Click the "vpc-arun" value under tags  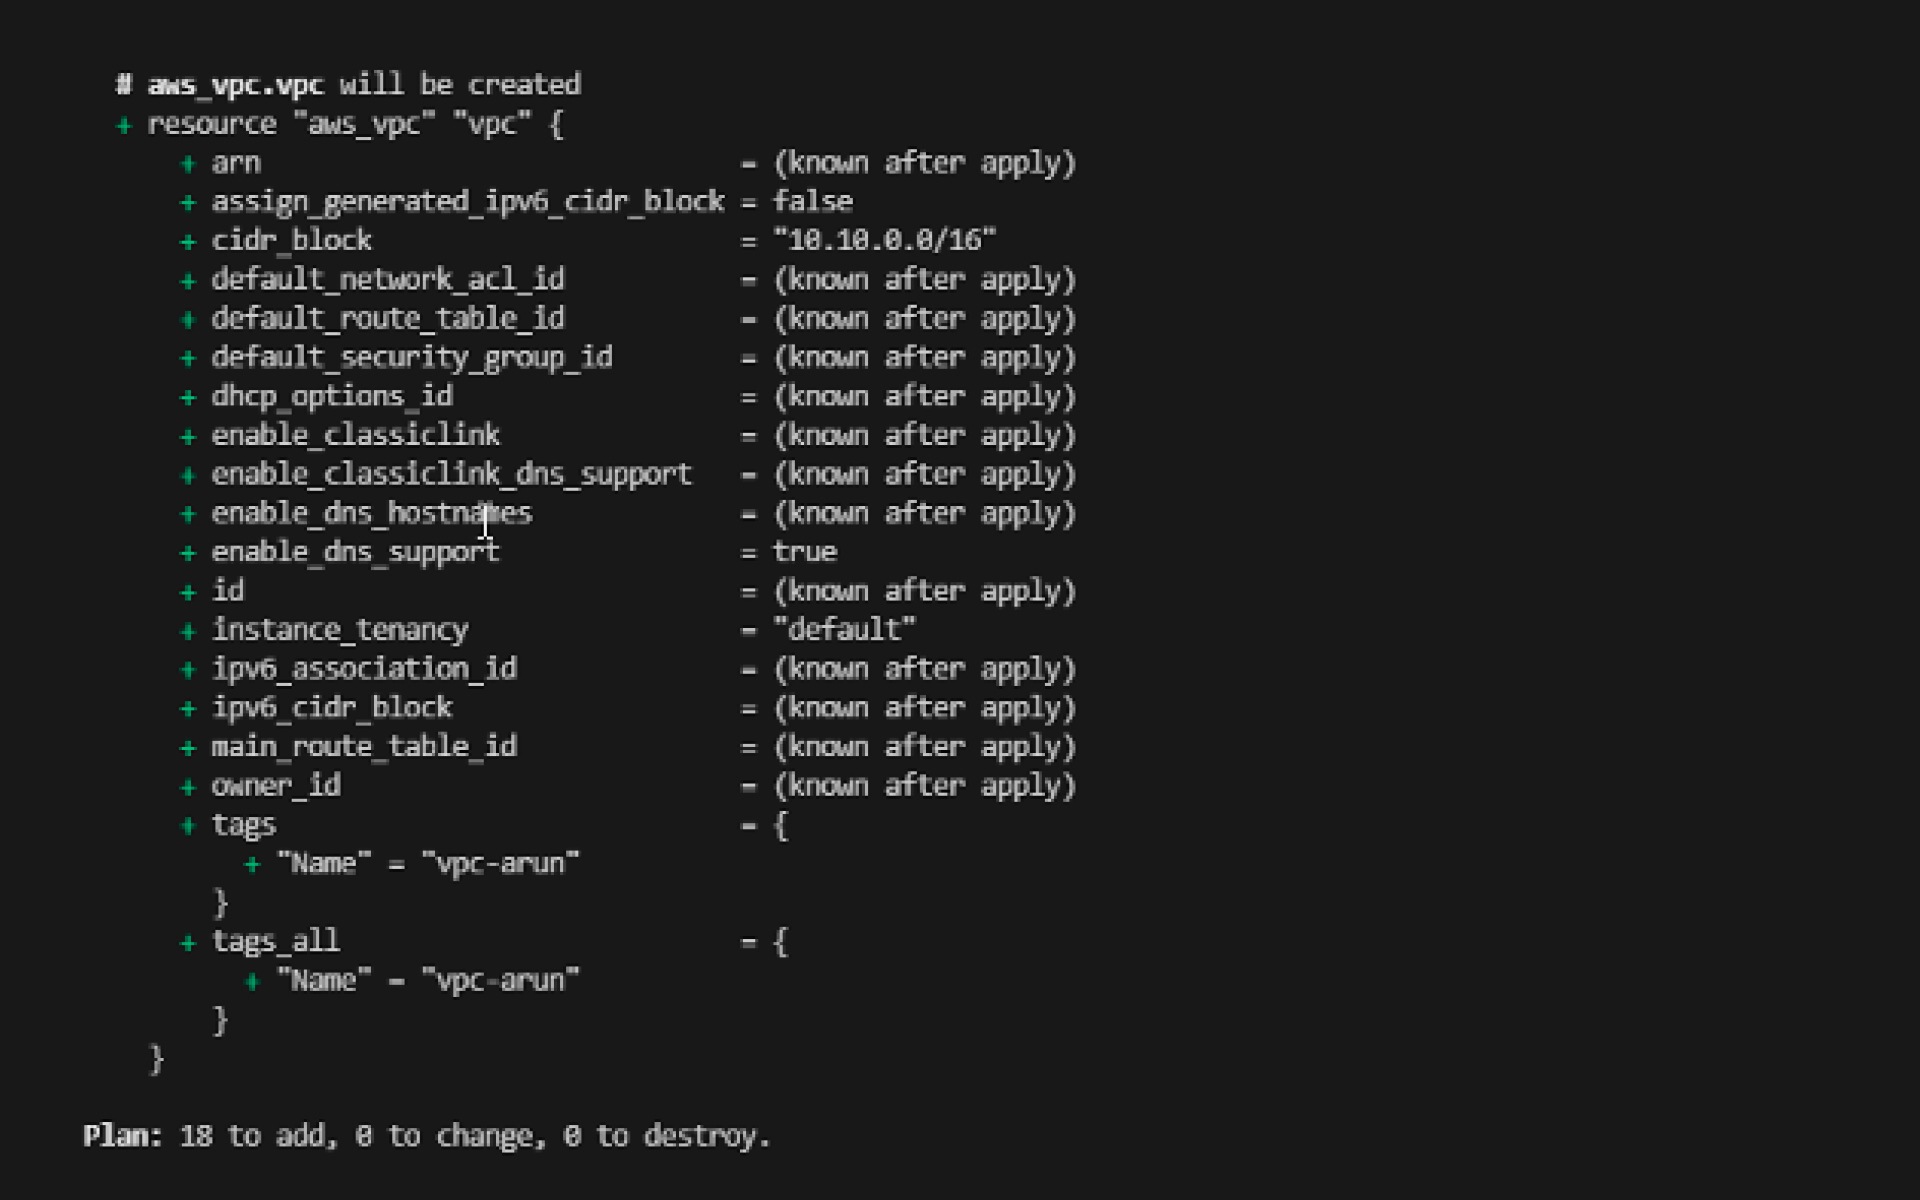[500, 864]
